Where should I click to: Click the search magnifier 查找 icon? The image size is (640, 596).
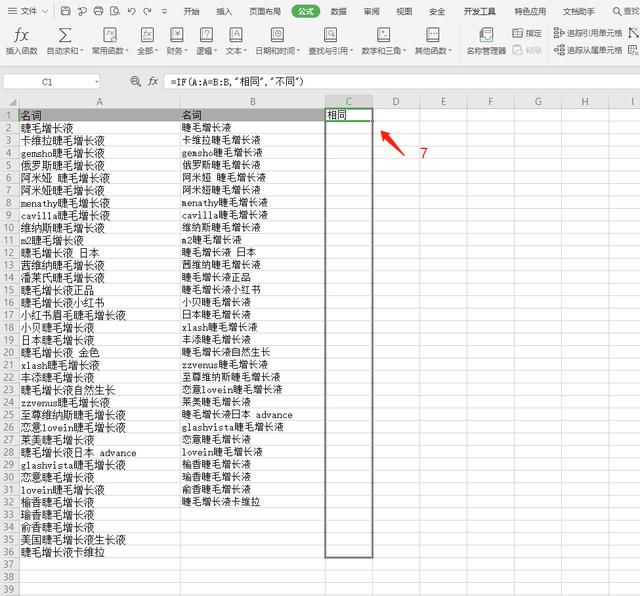tap(617, 11)
